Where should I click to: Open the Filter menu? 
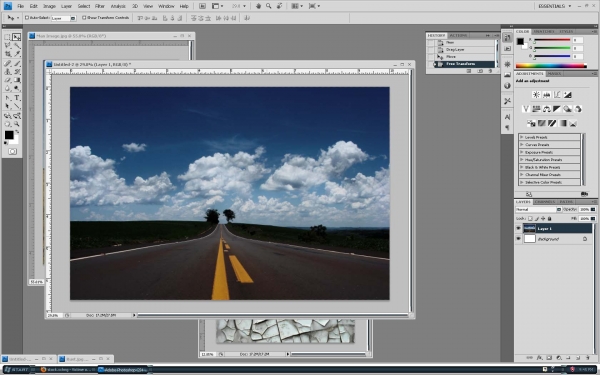tap(100, 6)
